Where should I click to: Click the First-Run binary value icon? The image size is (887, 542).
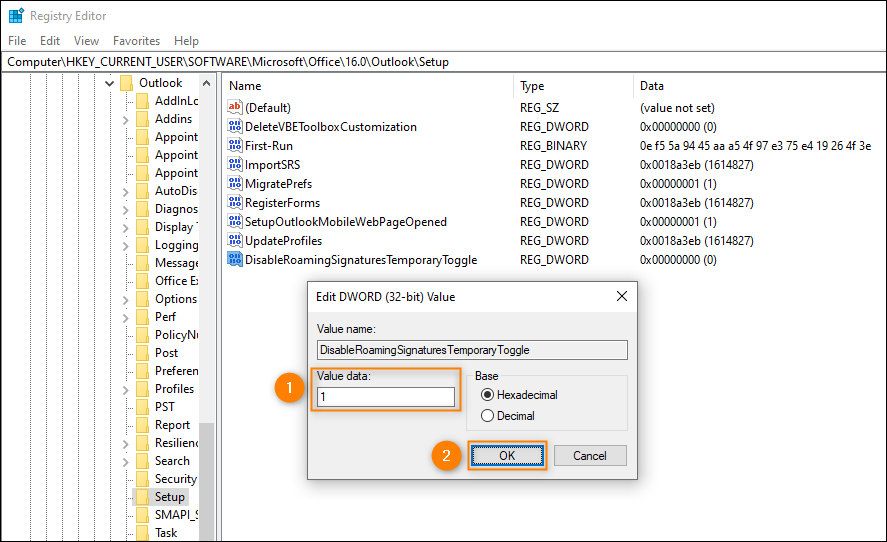pos(235,145)
